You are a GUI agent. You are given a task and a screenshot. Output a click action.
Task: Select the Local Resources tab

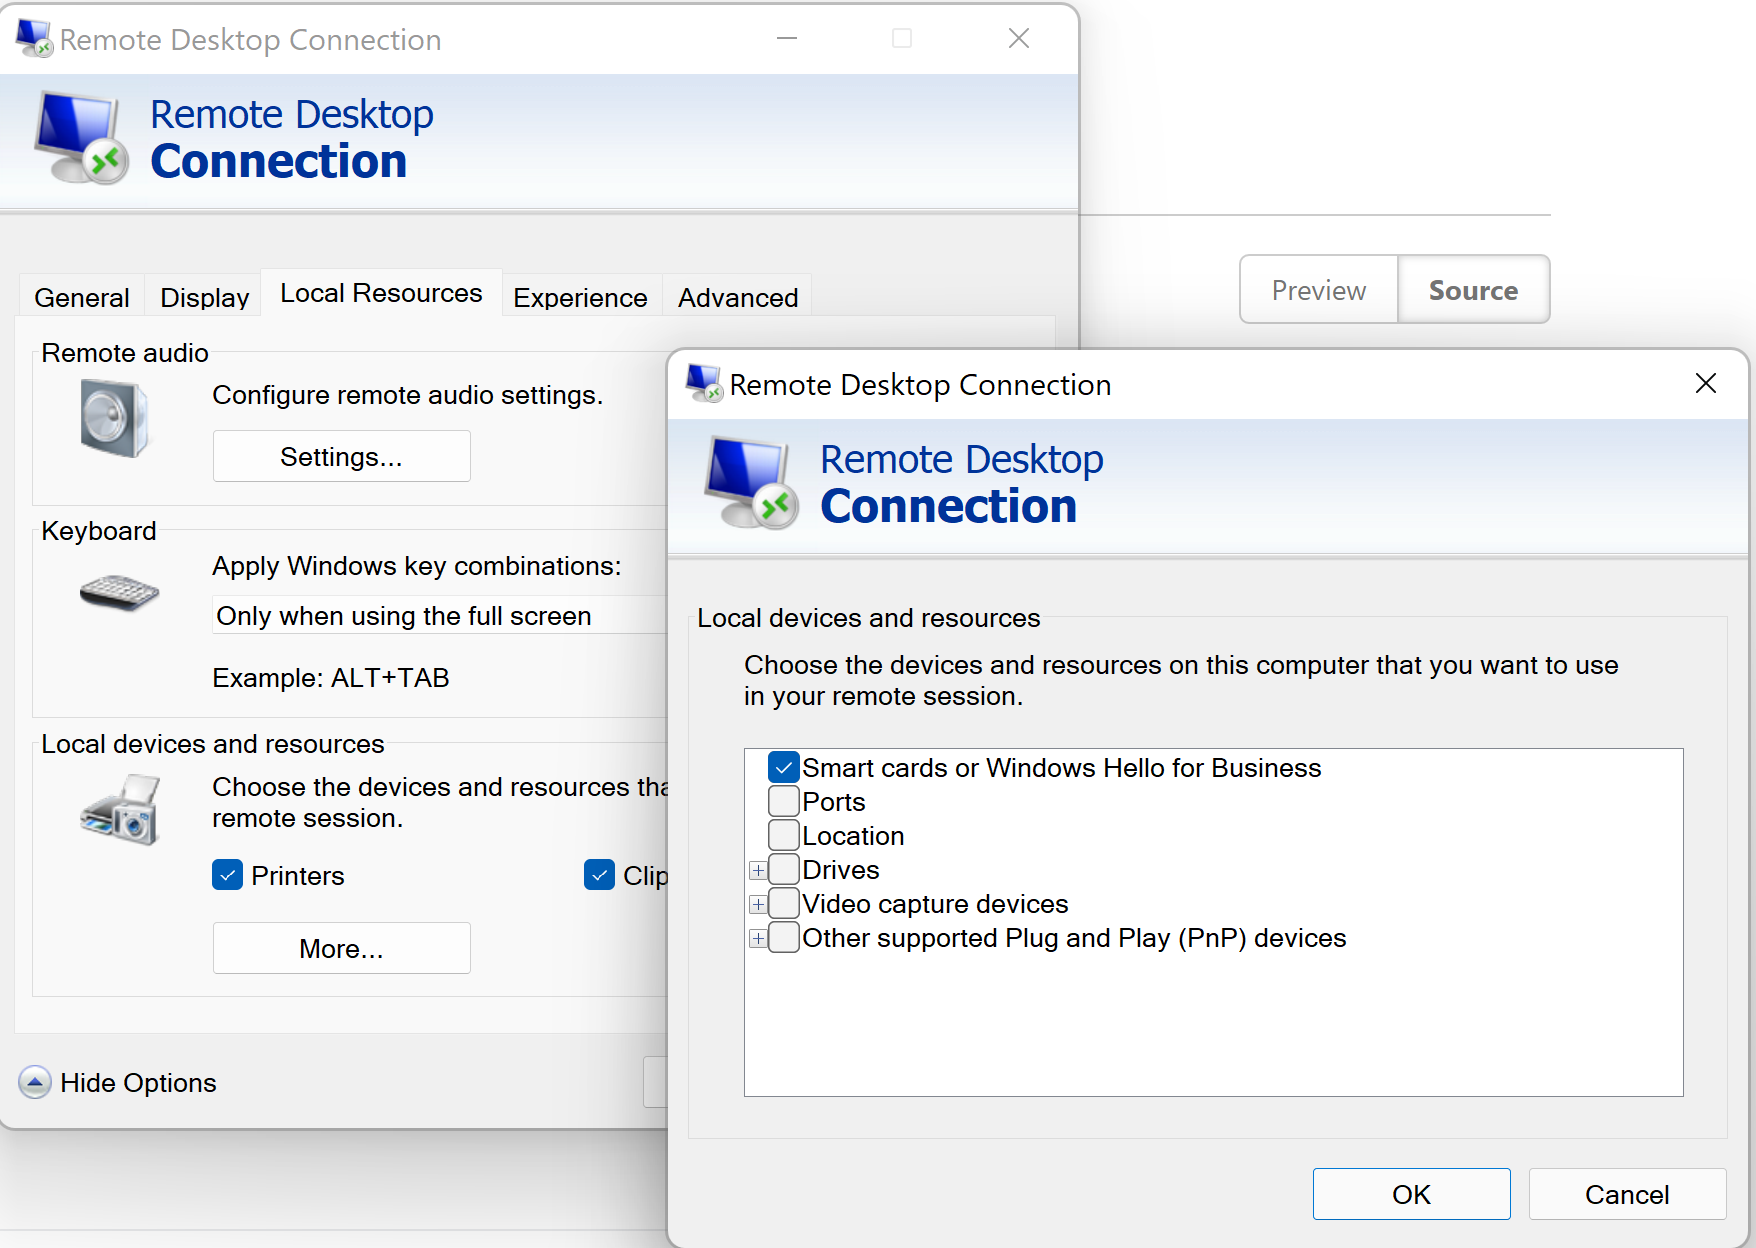click(381, 293)
